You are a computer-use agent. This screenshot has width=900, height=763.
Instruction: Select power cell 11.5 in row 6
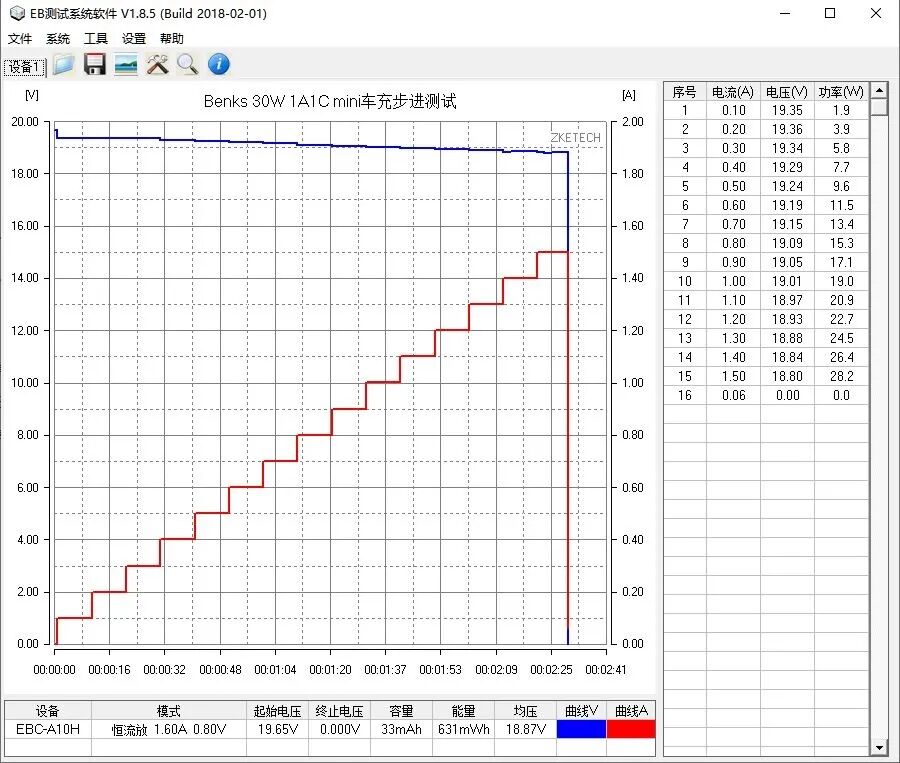841,205
